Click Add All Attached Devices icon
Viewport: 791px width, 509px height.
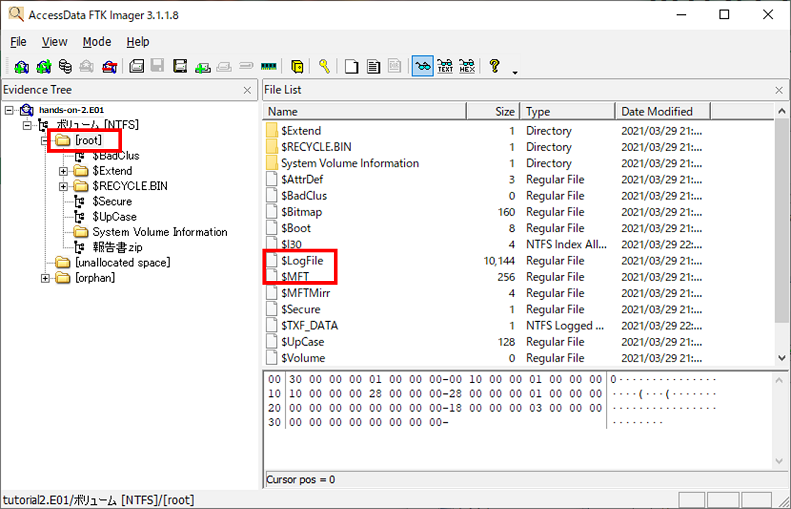click(x=44, y=67)
